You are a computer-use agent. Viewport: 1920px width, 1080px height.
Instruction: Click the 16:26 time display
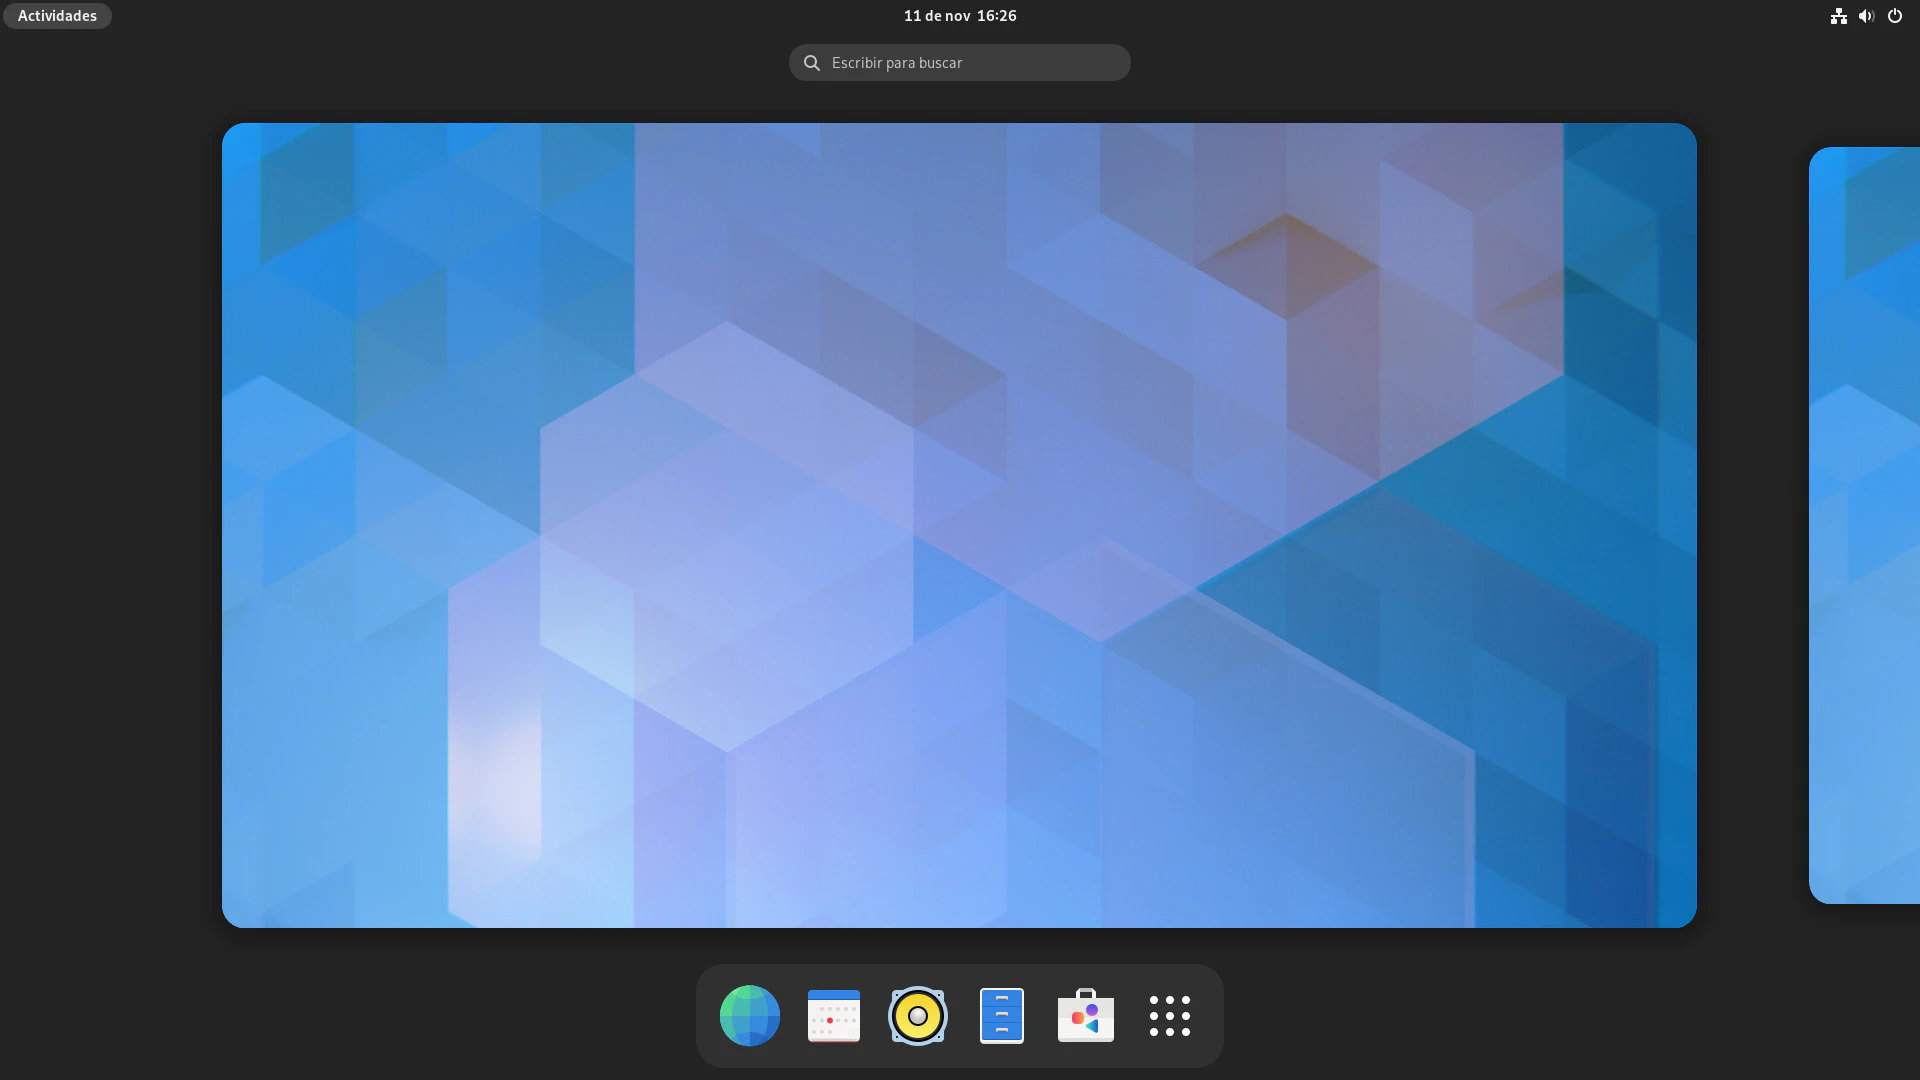point(996,16)
